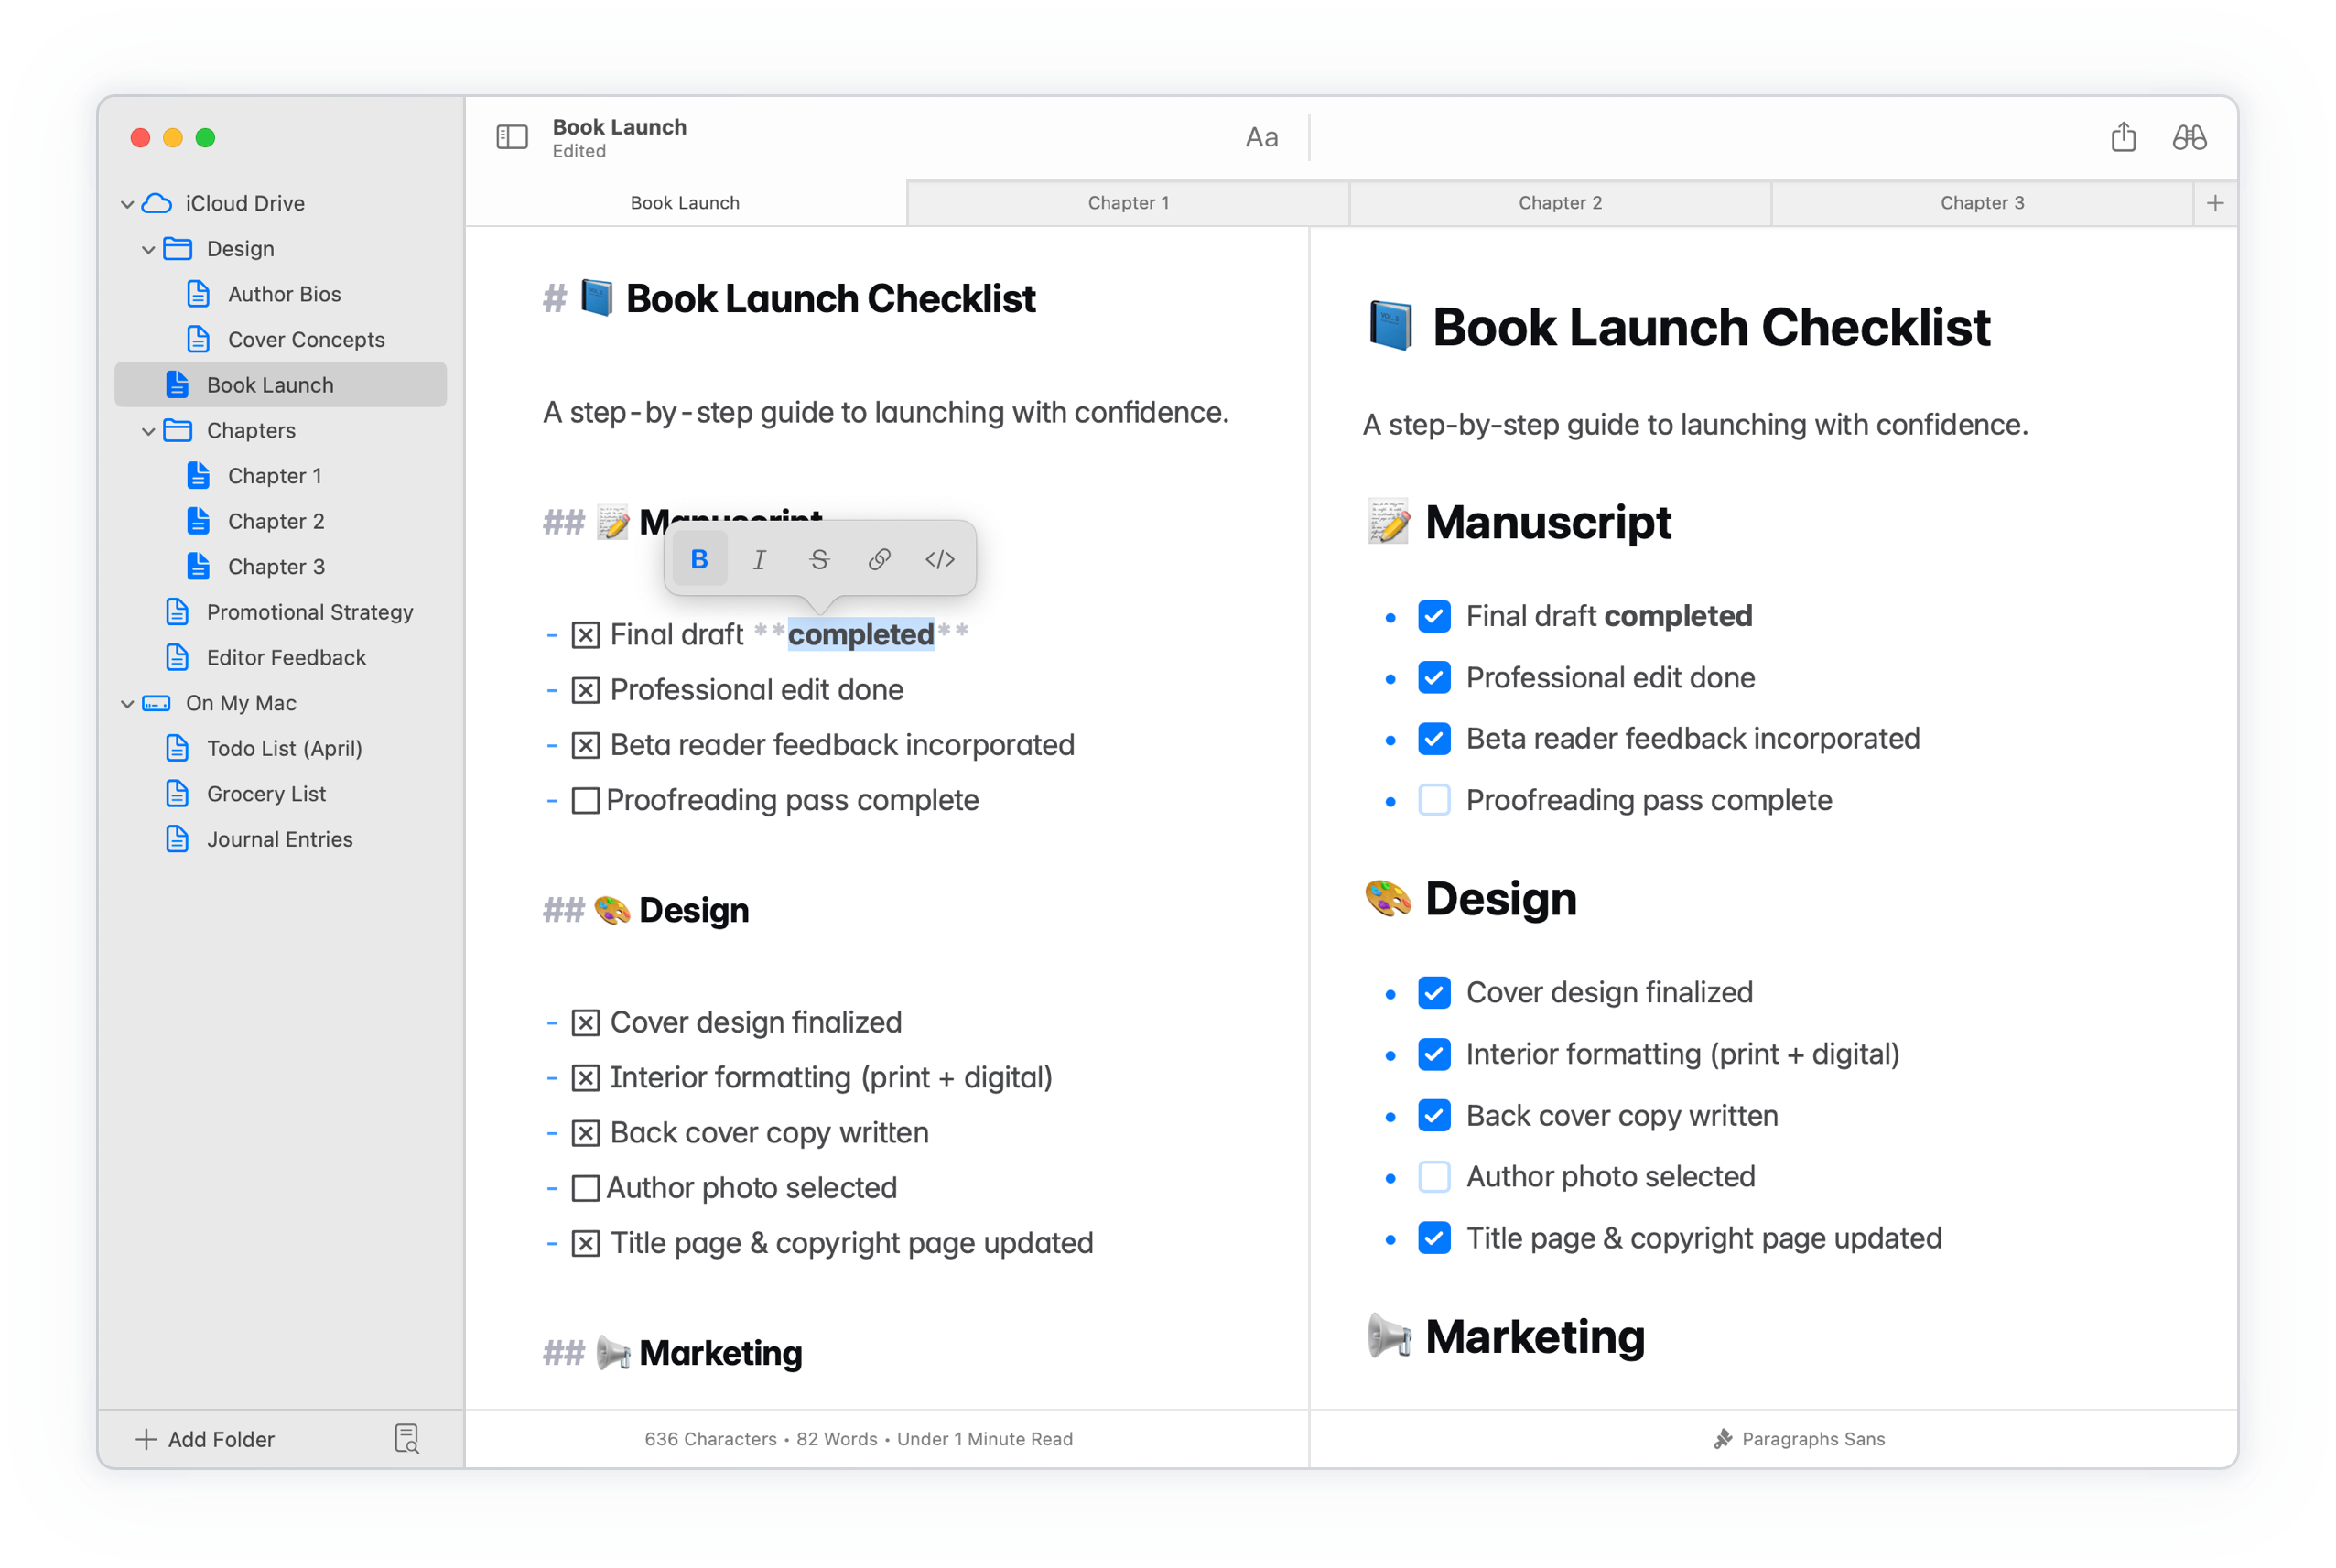The height and width of the screenshot is (1568, 2336).
Task: Click the preview Marketing heading
Action: [1535, 1337]
